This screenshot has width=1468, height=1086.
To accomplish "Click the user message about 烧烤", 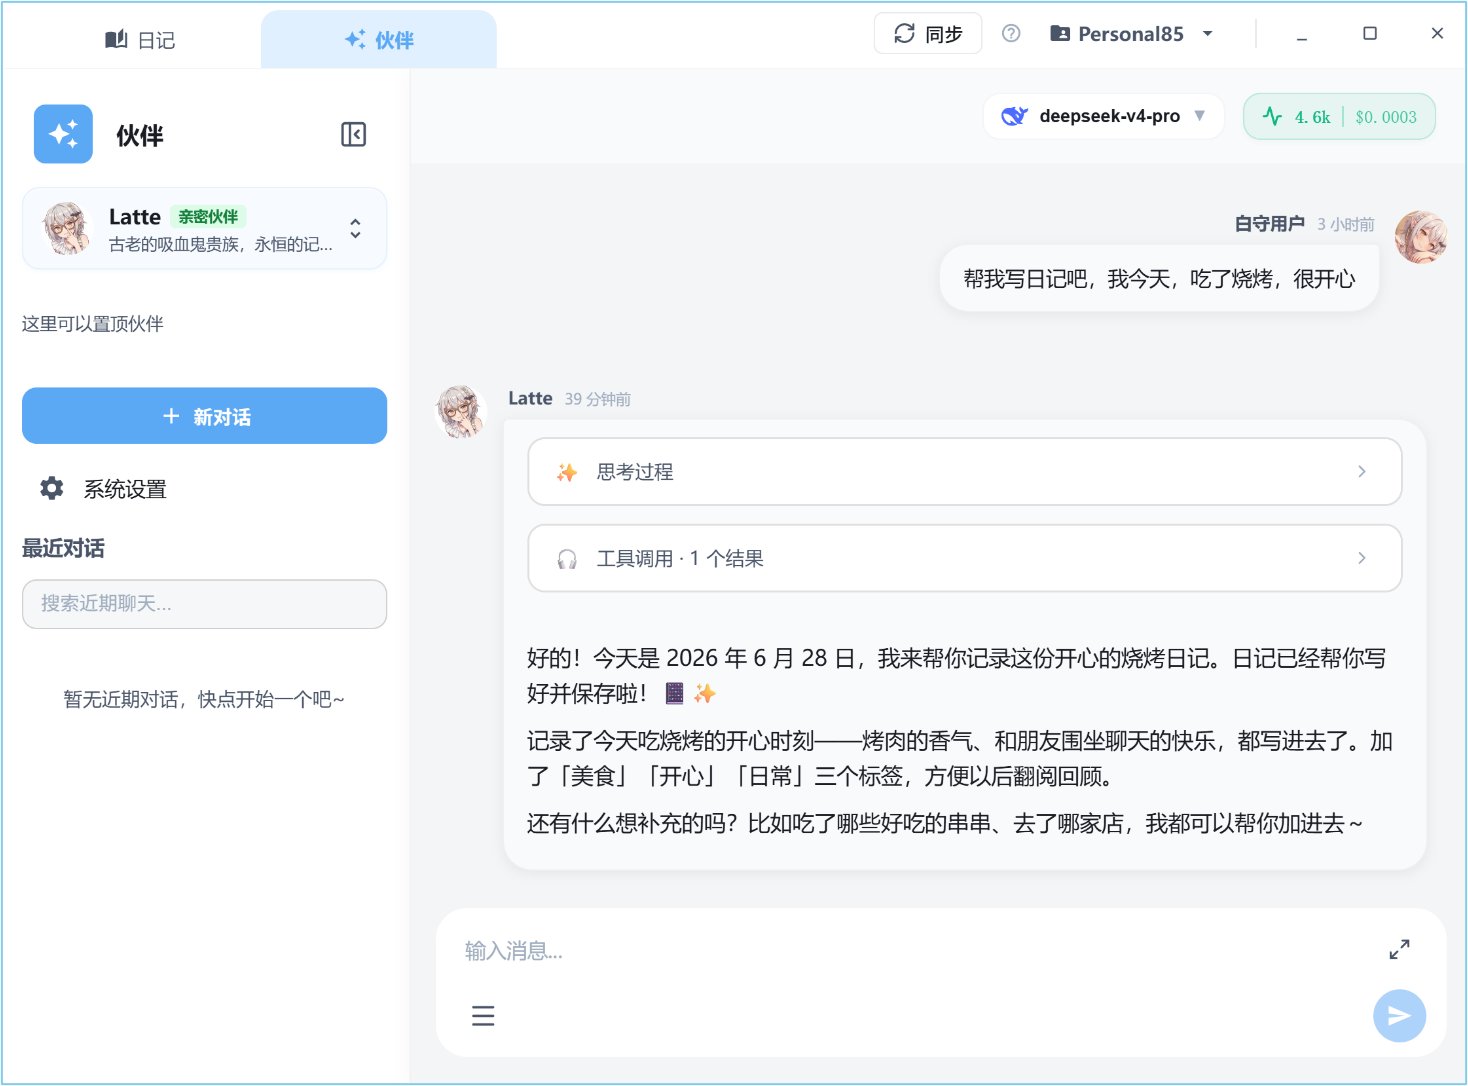I will [x=1159, y=279].
